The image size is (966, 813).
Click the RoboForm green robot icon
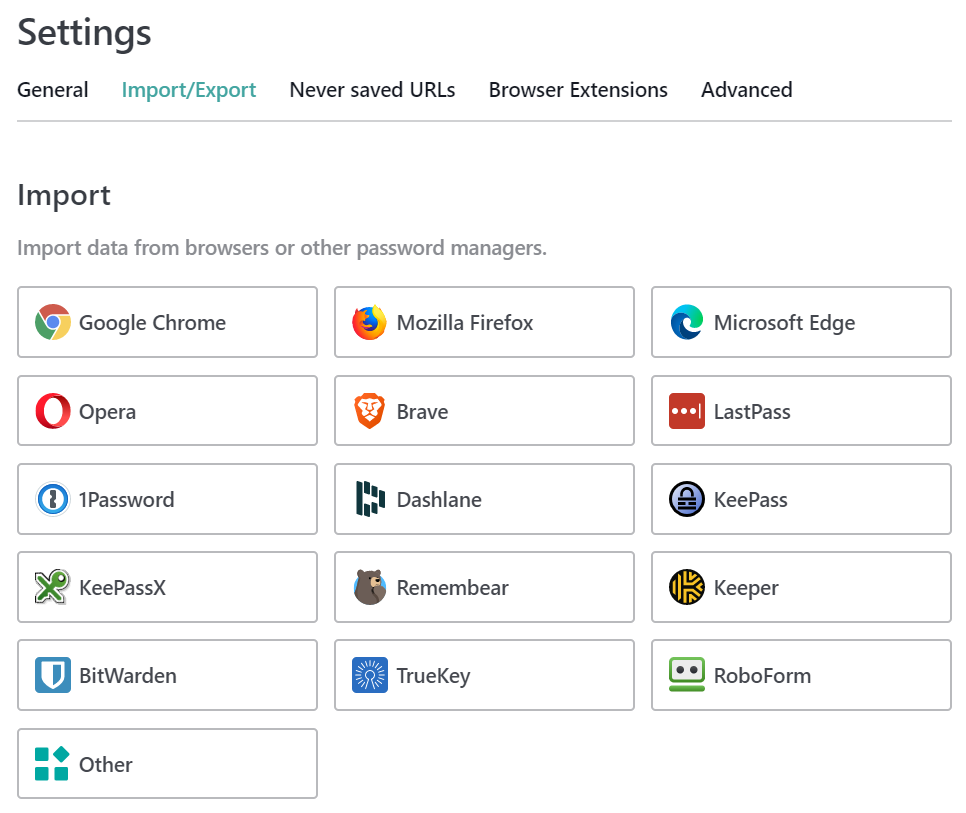[687, 675]
